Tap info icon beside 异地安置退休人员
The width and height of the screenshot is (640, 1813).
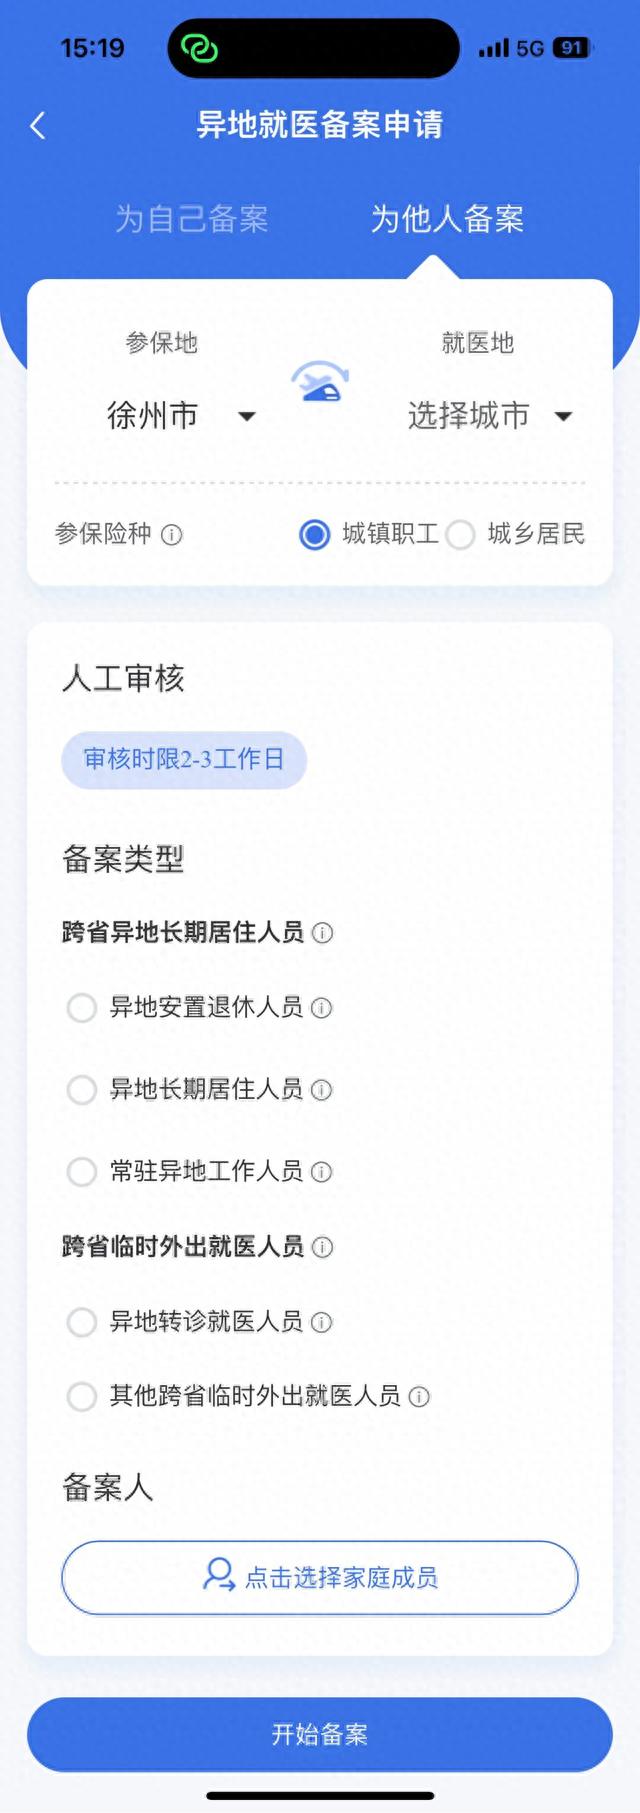(x=321, y=1008)
